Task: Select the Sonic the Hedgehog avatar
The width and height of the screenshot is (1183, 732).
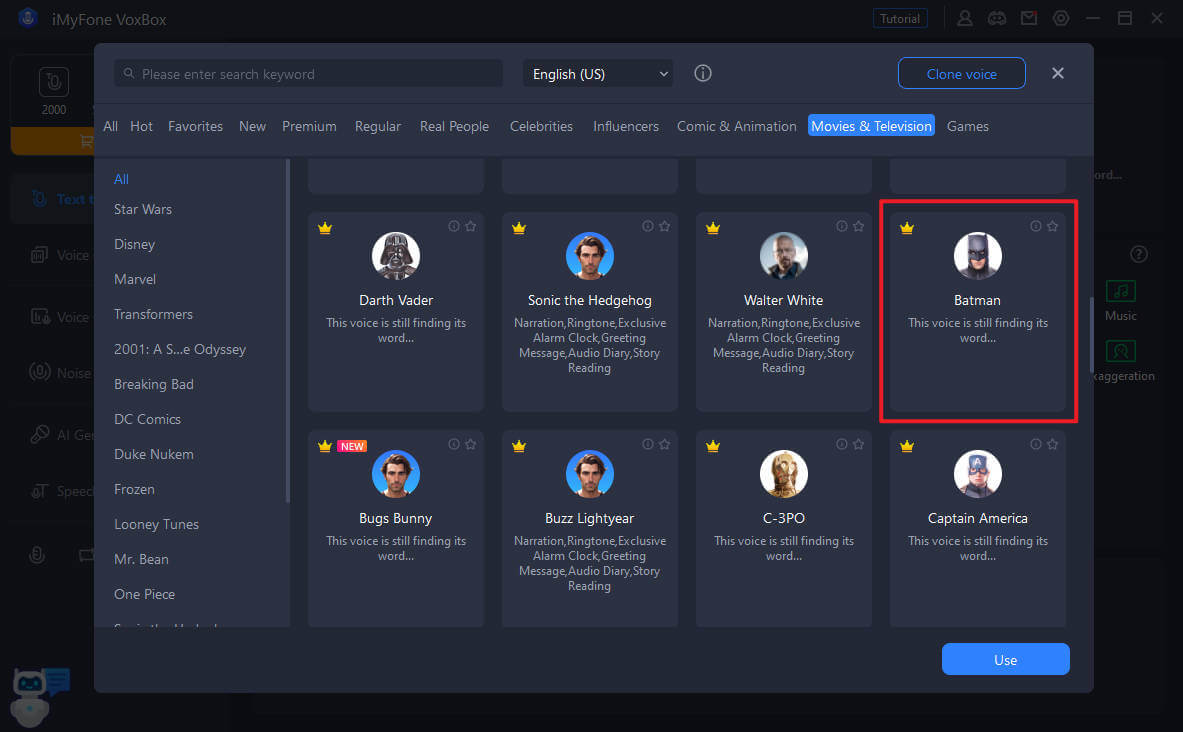Action: click(x=590, y=256)
